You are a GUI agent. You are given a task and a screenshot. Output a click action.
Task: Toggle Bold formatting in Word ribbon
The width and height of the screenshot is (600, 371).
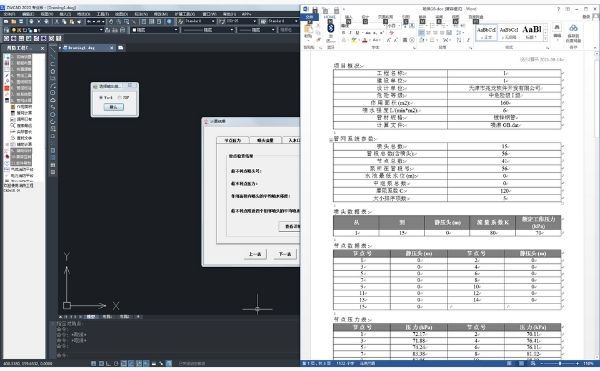[x=344, y=33]
